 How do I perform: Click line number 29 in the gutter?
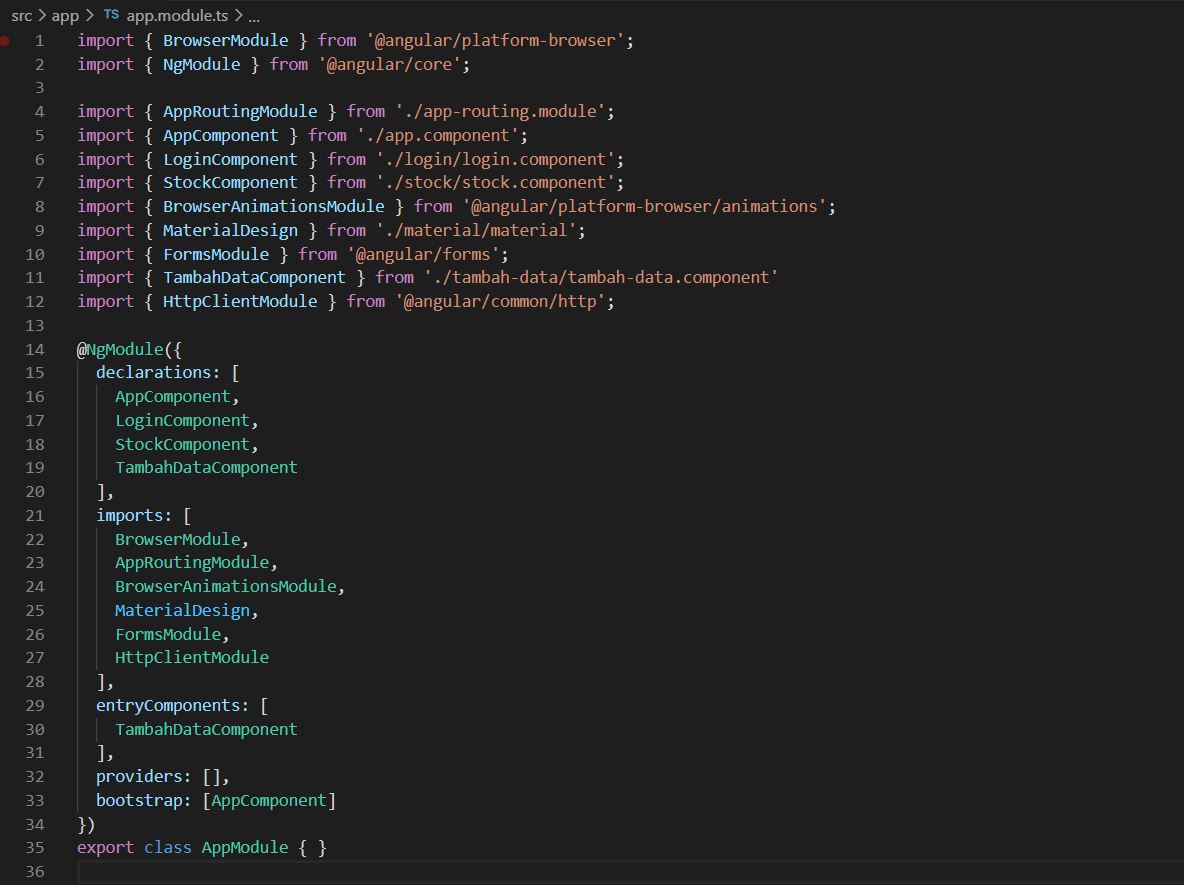pyautogui.click(x=35, y=705)
